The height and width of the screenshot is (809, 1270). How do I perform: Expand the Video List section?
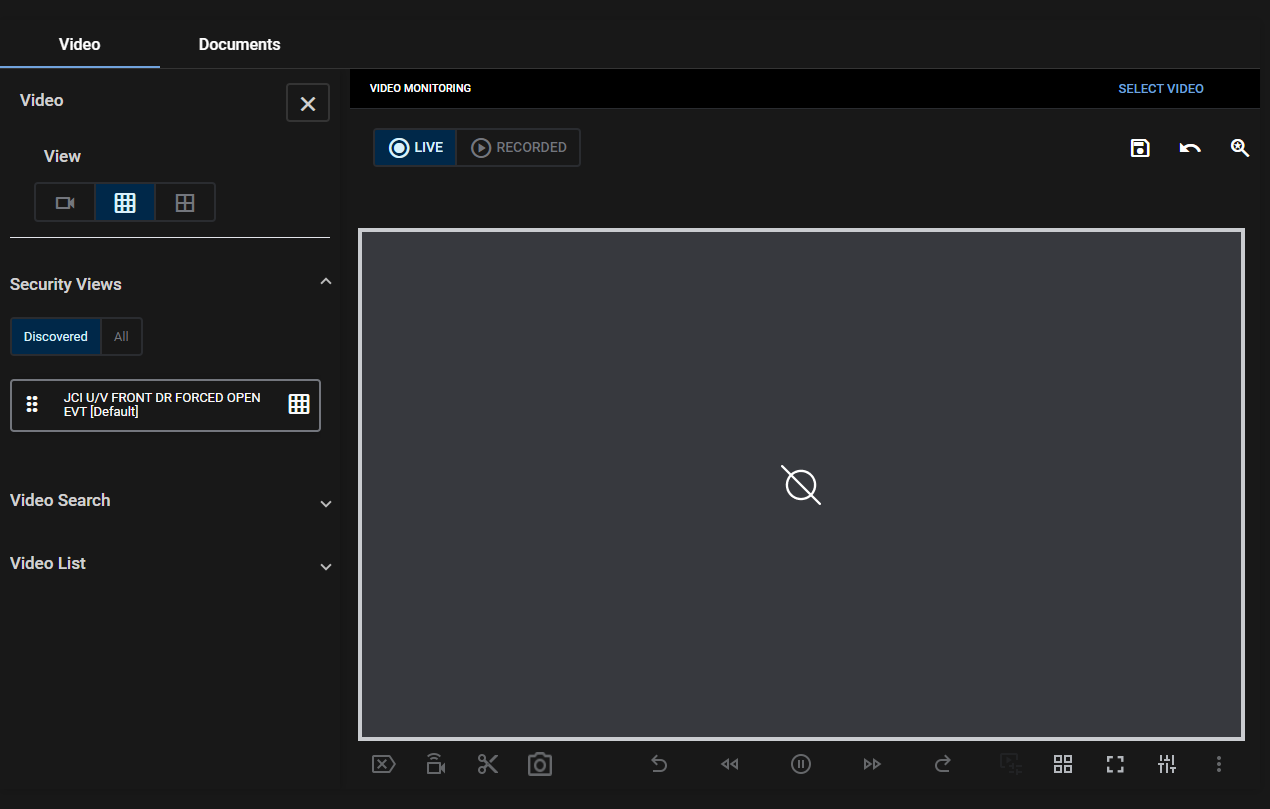pos(325,566)
